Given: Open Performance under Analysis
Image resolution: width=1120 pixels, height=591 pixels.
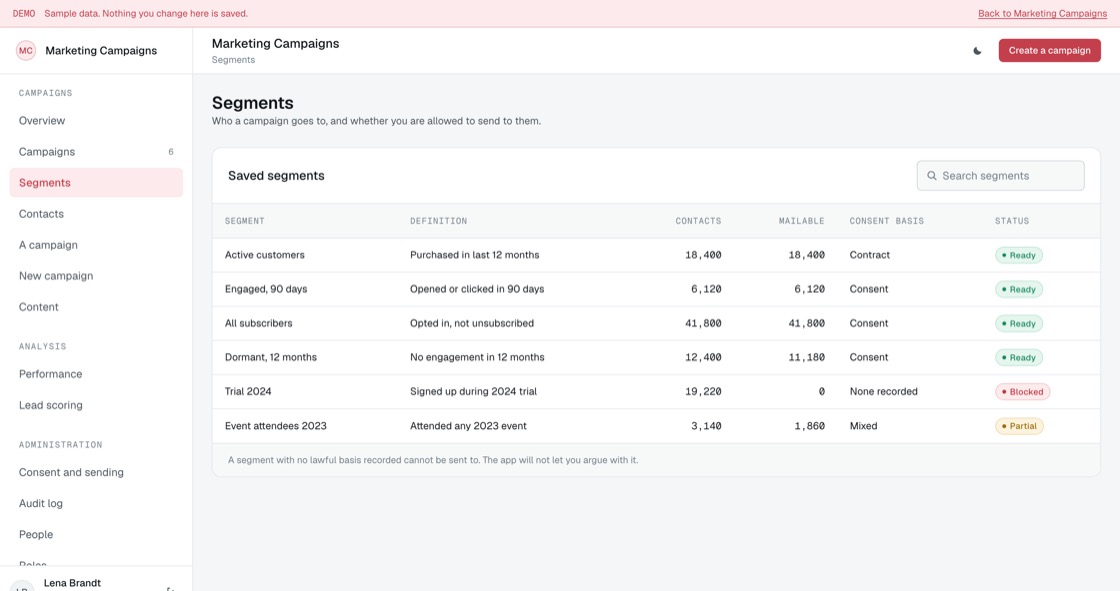Looking at the screenshot, I should click(96, 374).
